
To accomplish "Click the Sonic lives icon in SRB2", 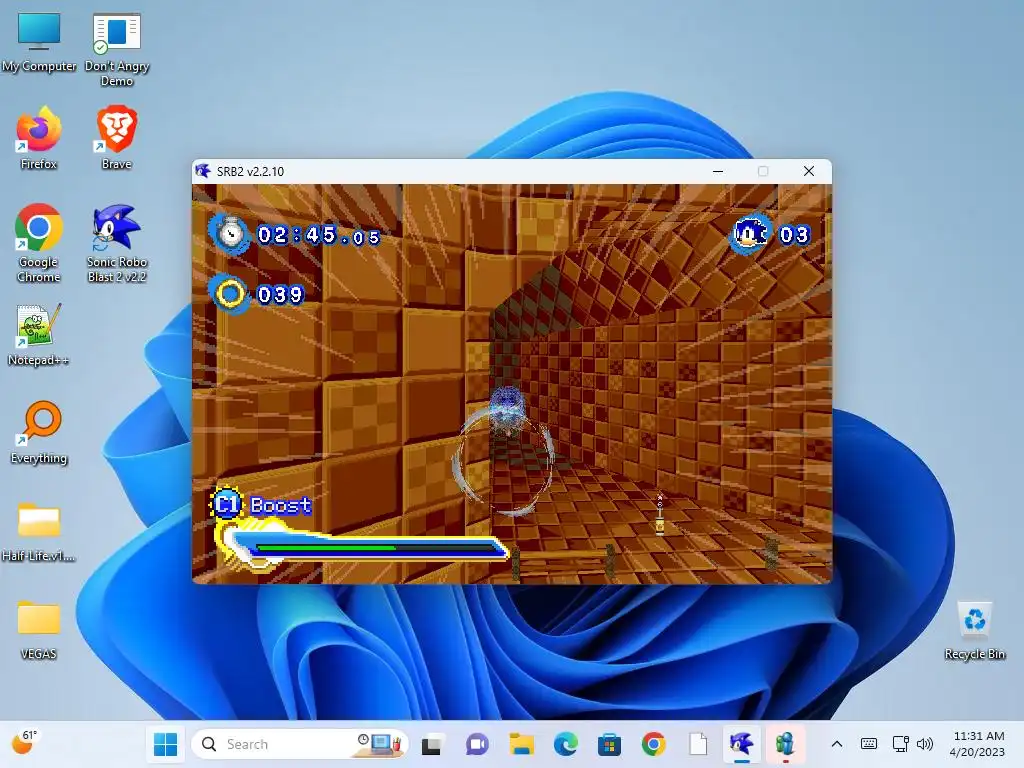I will [750, 233].
